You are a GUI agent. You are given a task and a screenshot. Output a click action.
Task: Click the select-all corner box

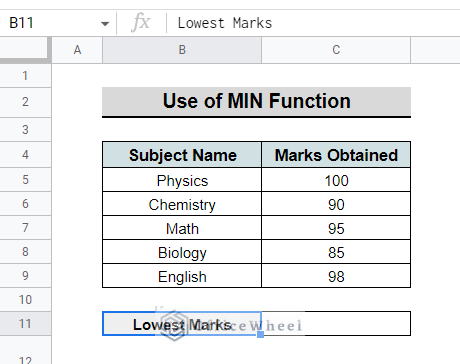coord(25,50)
